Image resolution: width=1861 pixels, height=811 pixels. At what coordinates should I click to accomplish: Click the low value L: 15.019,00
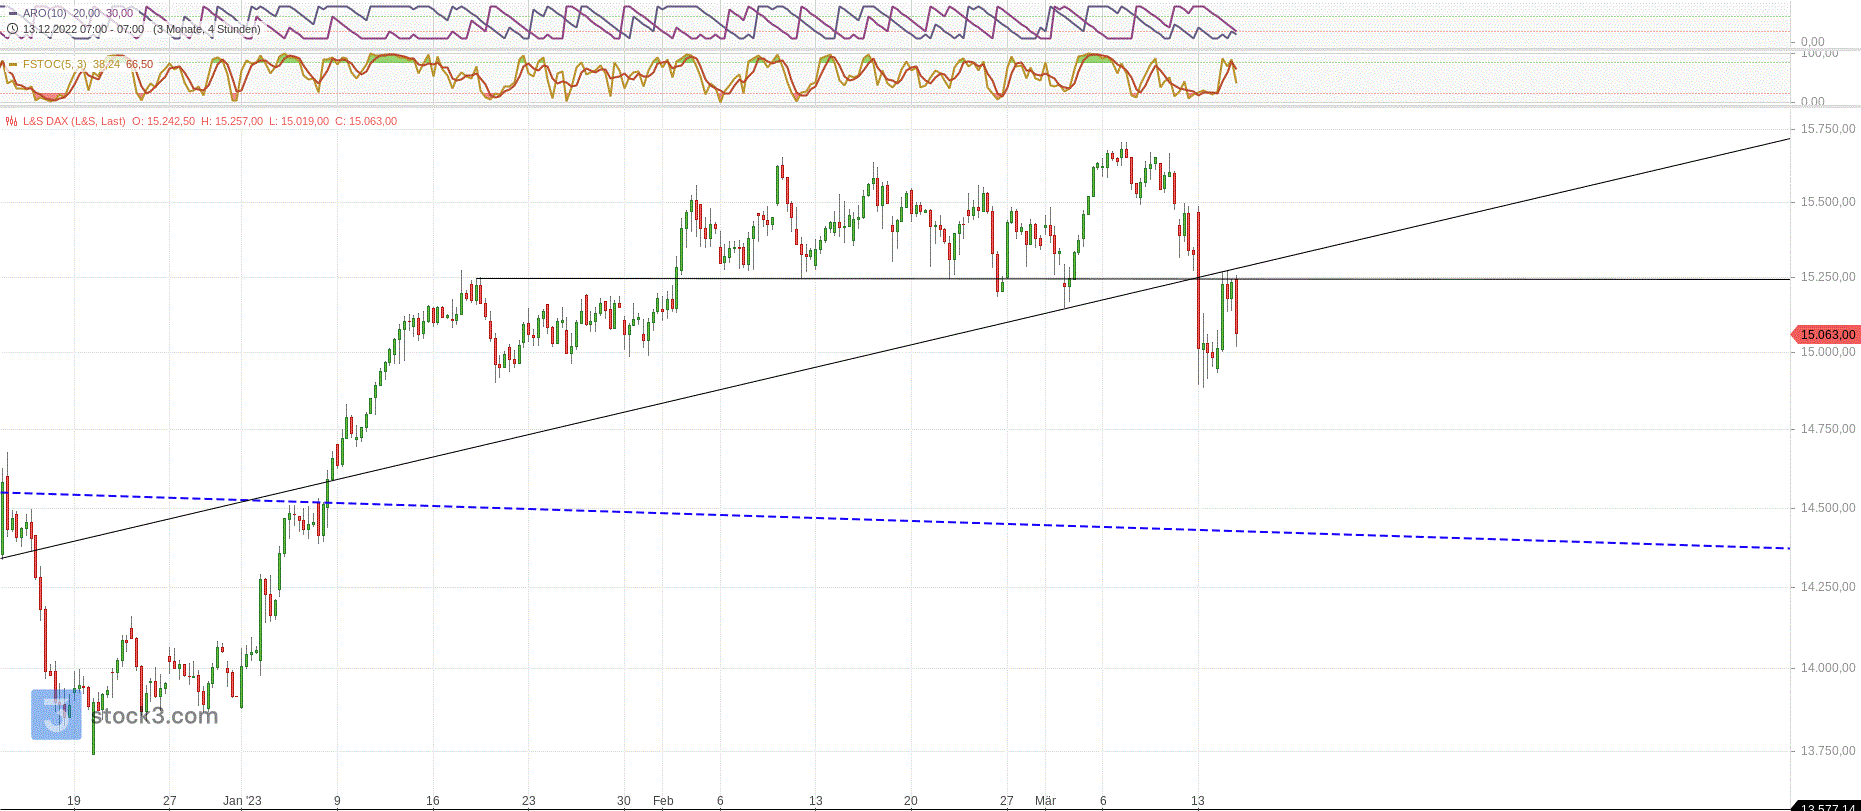(298, 121)
